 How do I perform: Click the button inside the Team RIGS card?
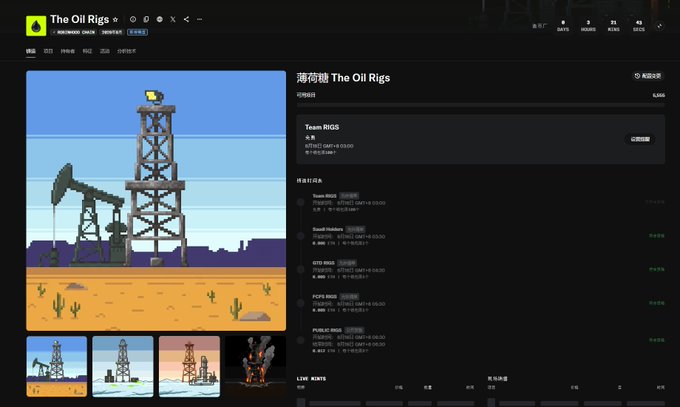(640, 139)
